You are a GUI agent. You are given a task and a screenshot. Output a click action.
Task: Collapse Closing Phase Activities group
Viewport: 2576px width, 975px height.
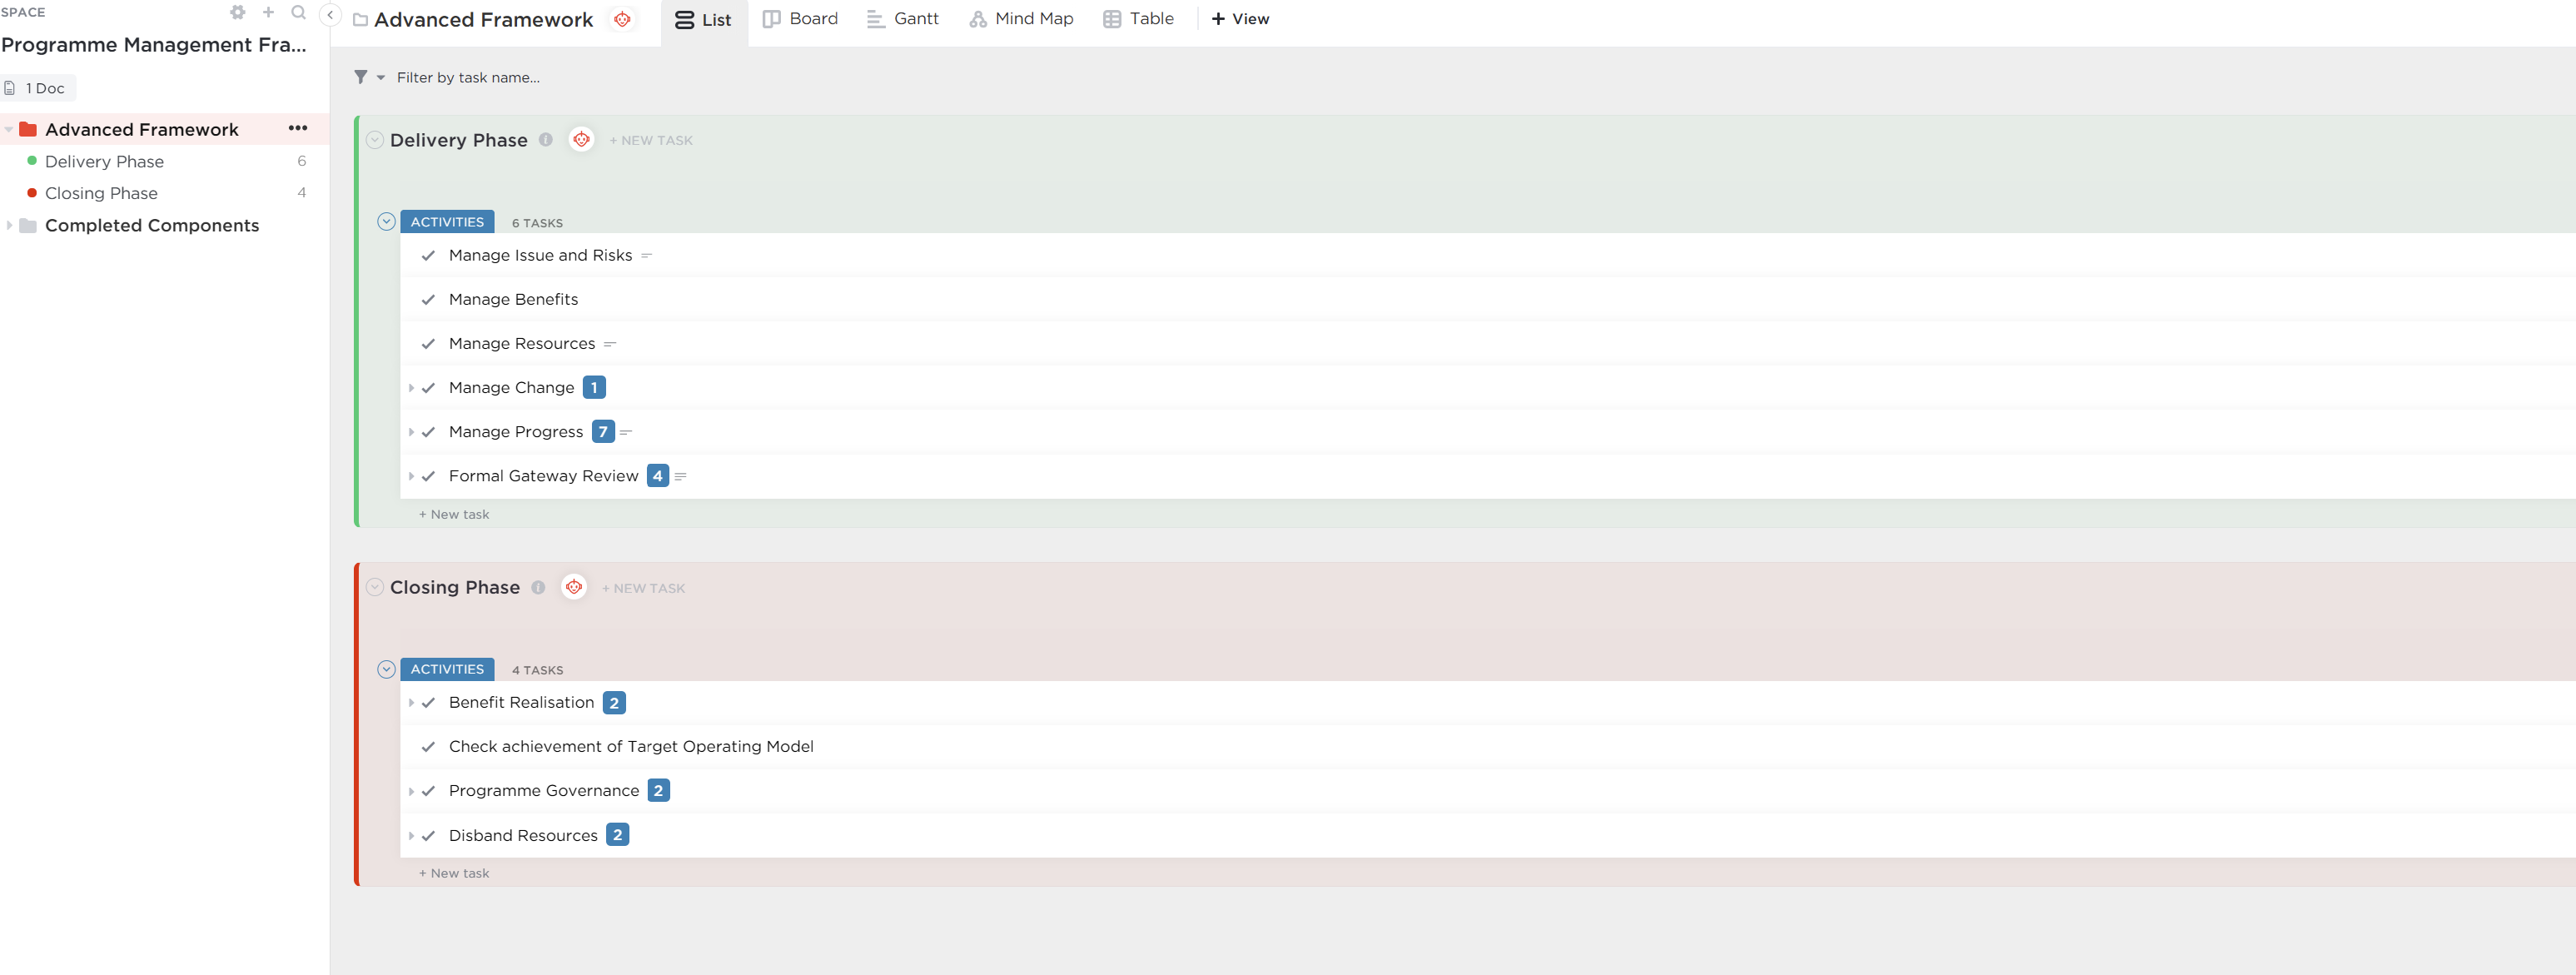(x=386, y=669)
